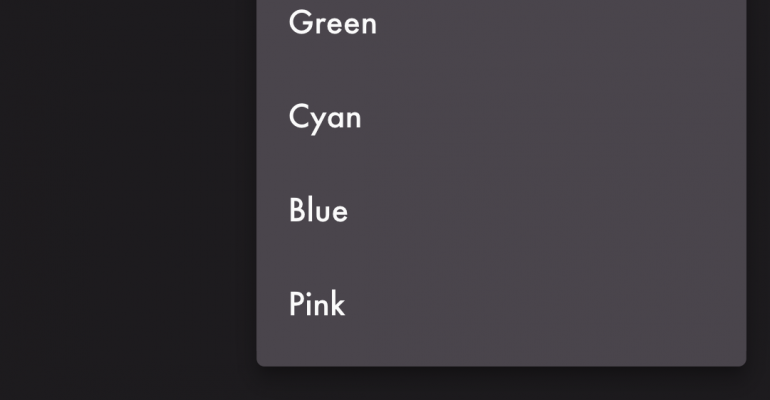Click the Cyan text label
Screen dimensions: 770x400
tap(325, 118)
